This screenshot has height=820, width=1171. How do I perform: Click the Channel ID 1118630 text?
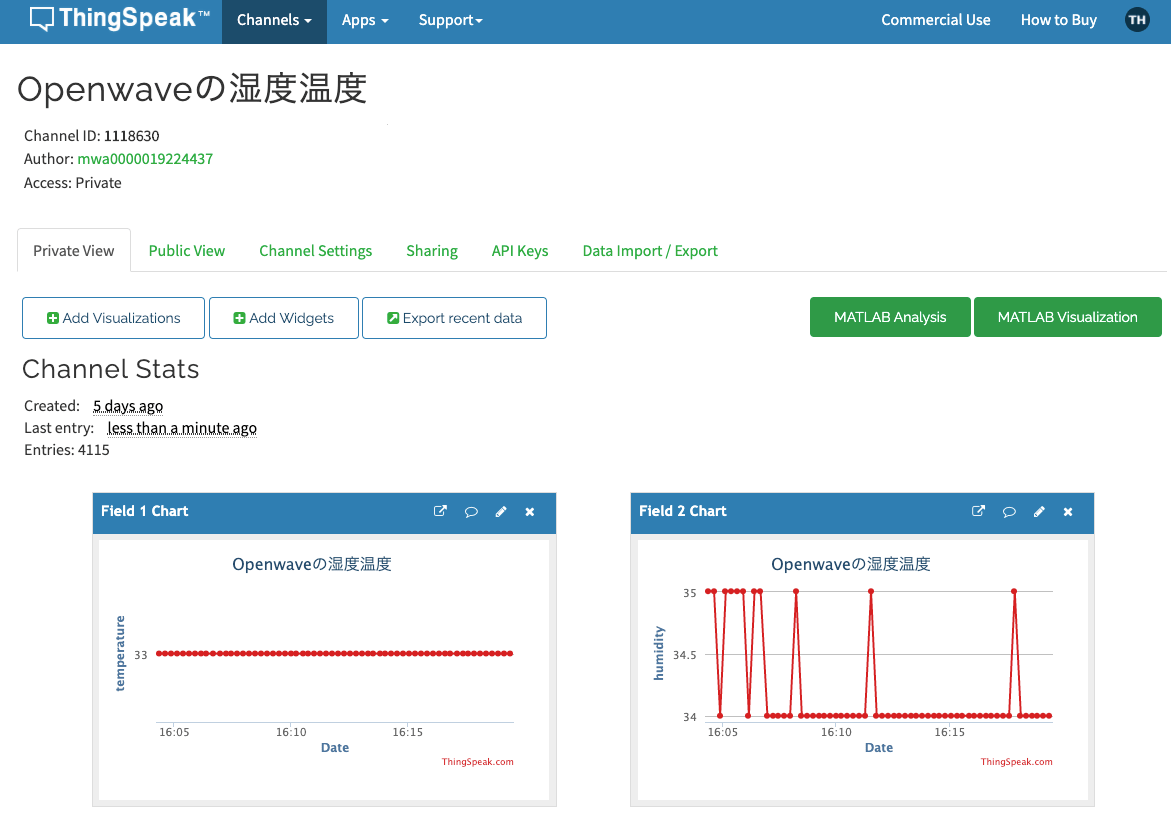coord(92,136)
